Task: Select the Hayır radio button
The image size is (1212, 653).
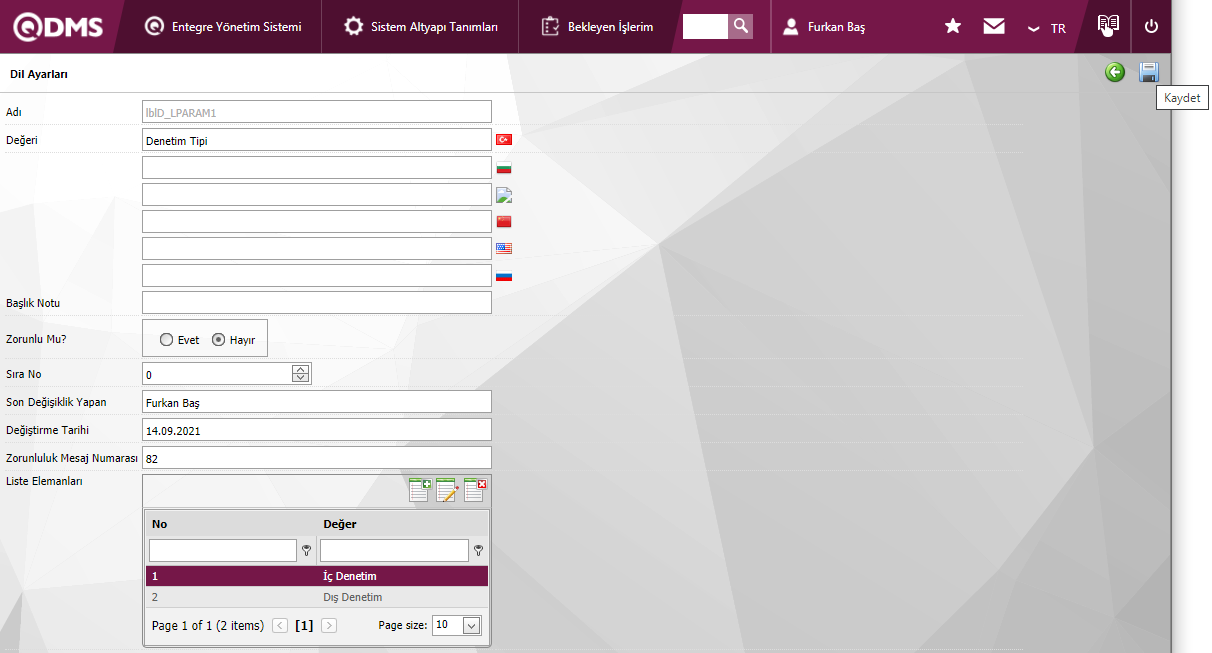Action: (218, 340)
